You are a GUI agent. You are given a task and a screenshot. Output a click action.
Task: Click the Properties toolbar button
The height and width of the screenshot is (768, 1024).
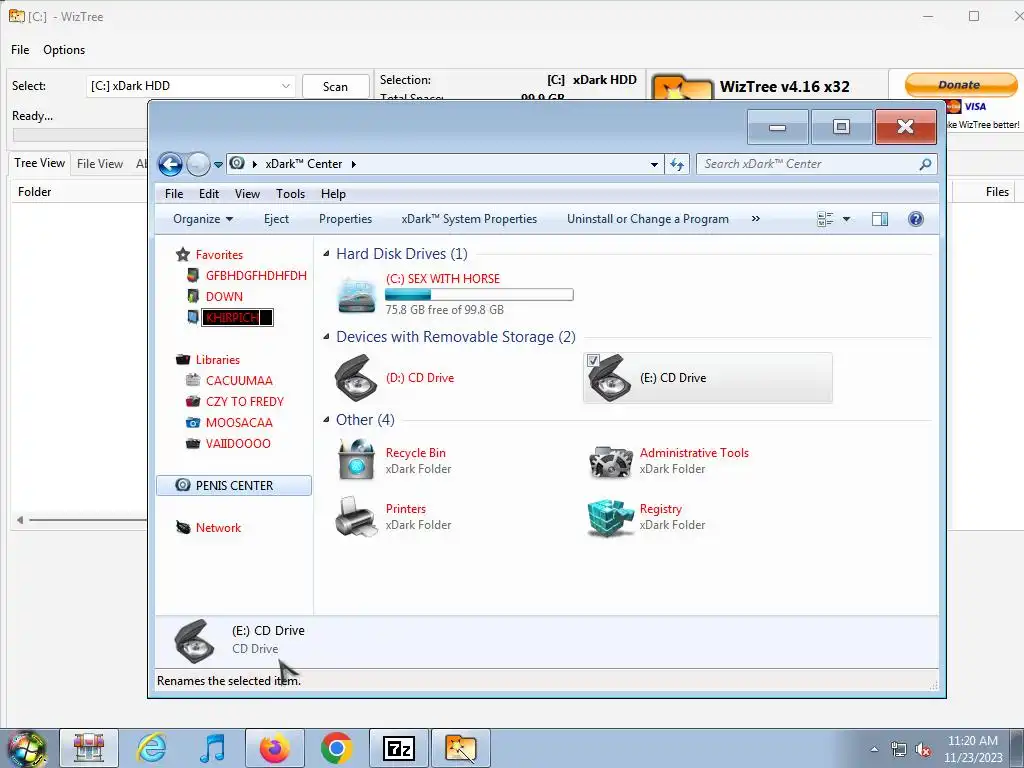[345, 219]
